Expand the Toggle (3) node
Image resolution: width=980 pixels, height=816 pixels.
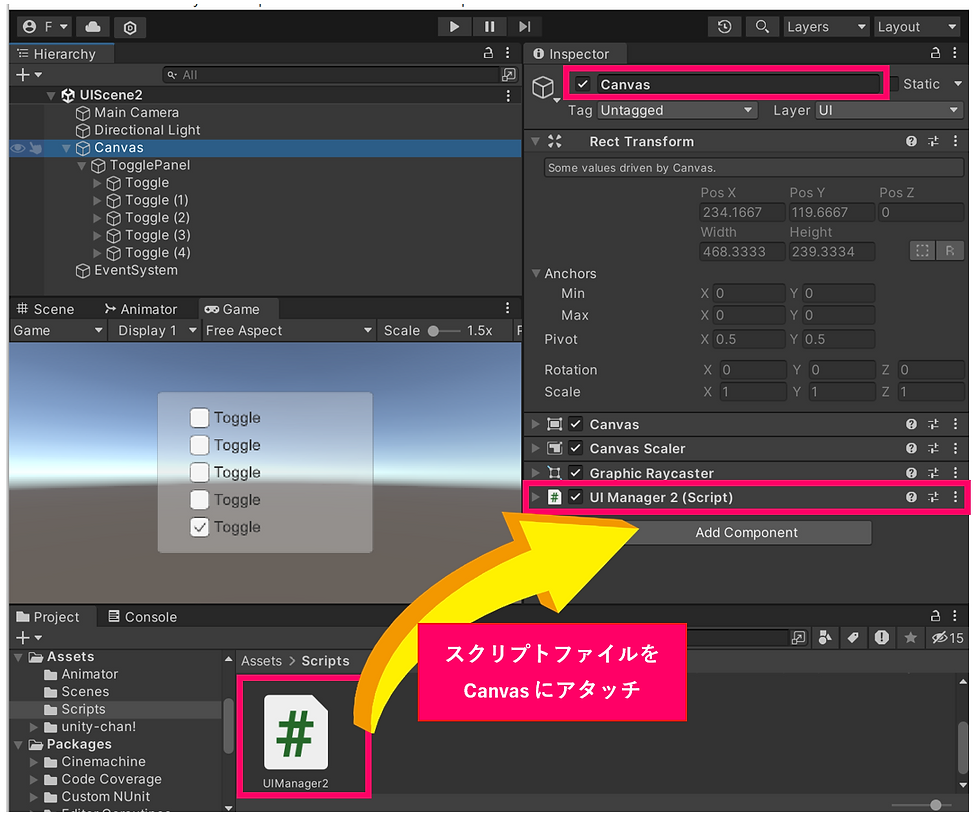(x=97, y=236)
